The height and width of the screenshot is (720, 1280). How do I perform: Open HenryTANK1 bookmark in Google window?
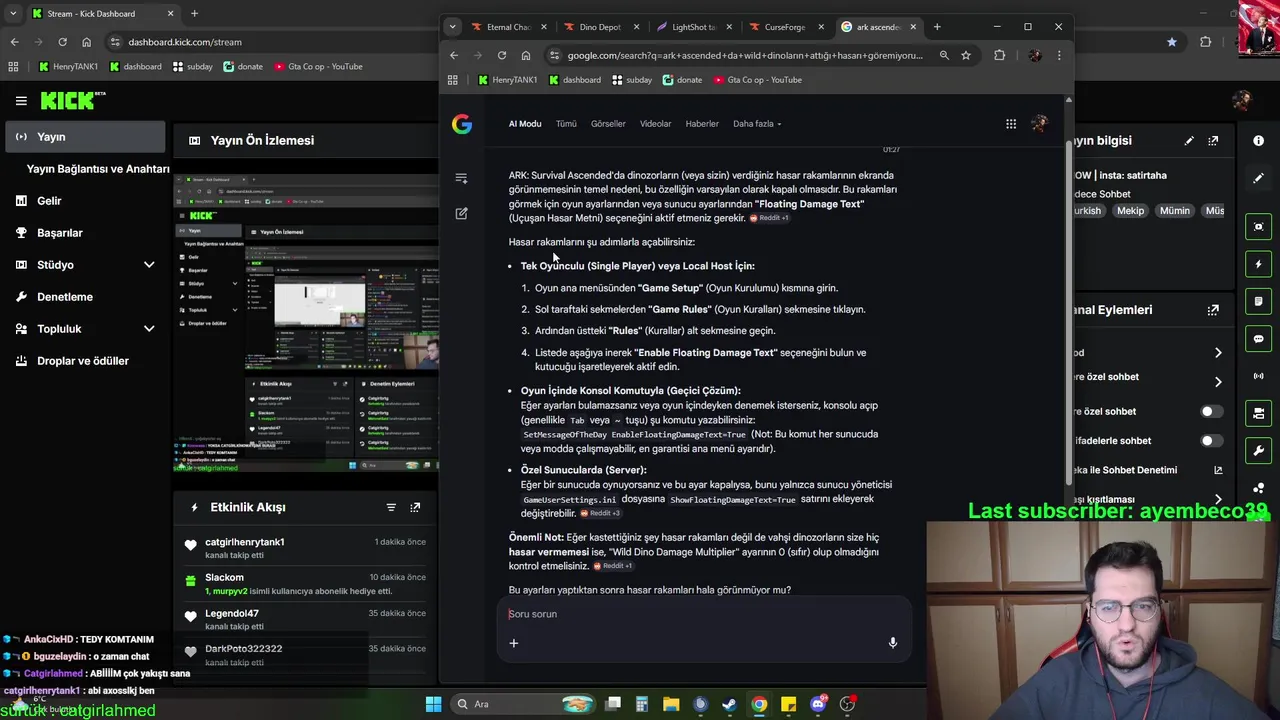507,80
